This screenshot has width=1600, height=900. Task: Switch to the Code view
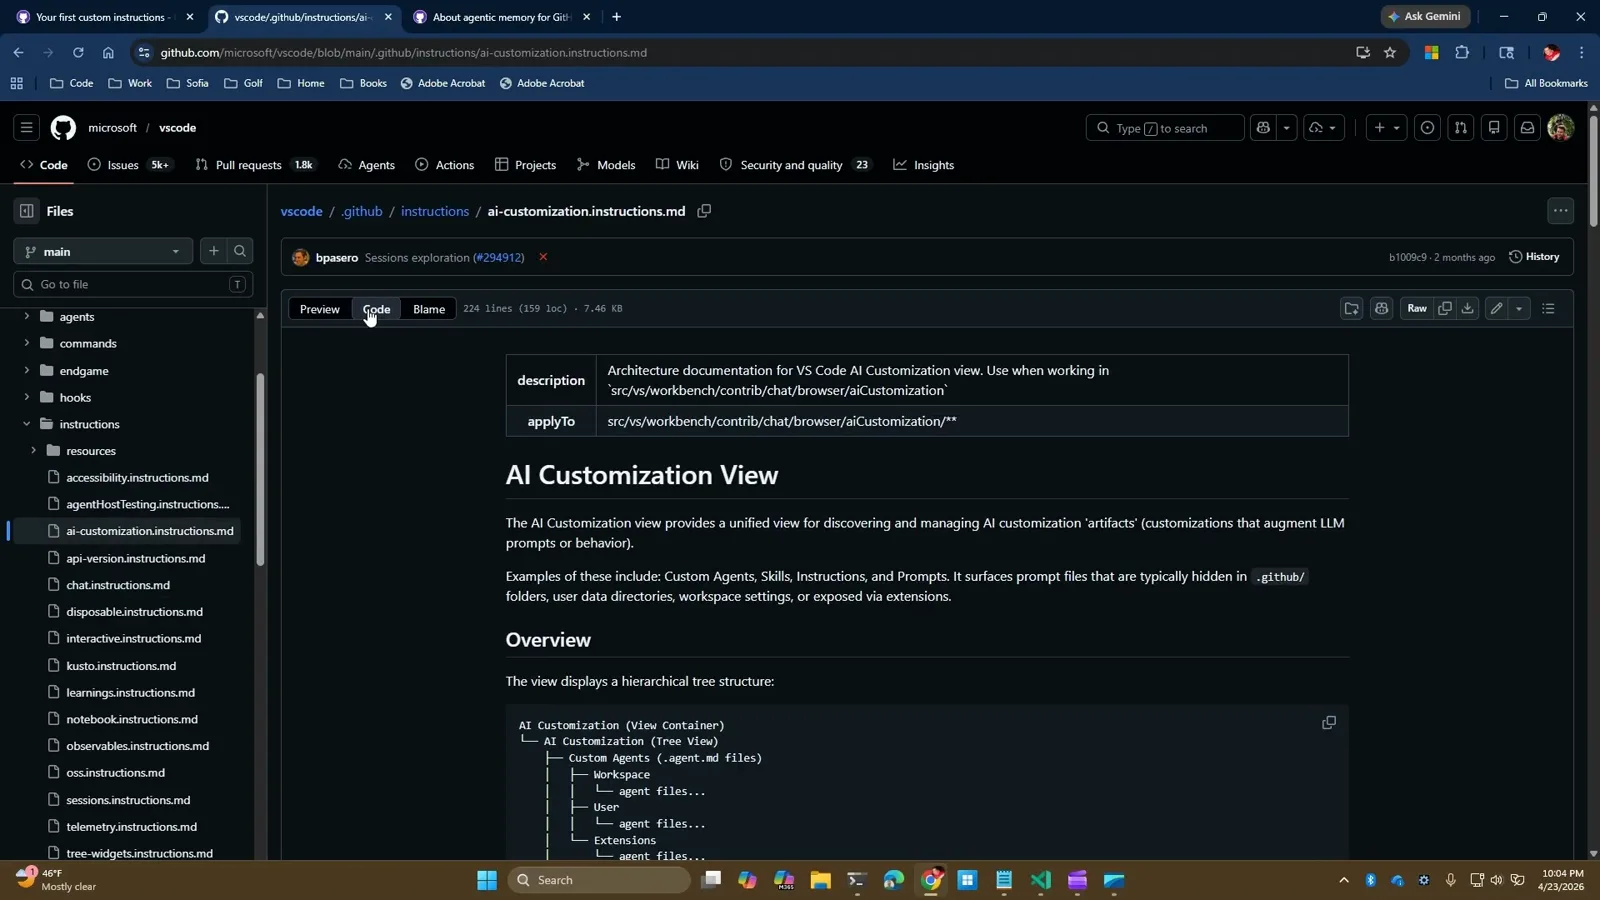377,309
